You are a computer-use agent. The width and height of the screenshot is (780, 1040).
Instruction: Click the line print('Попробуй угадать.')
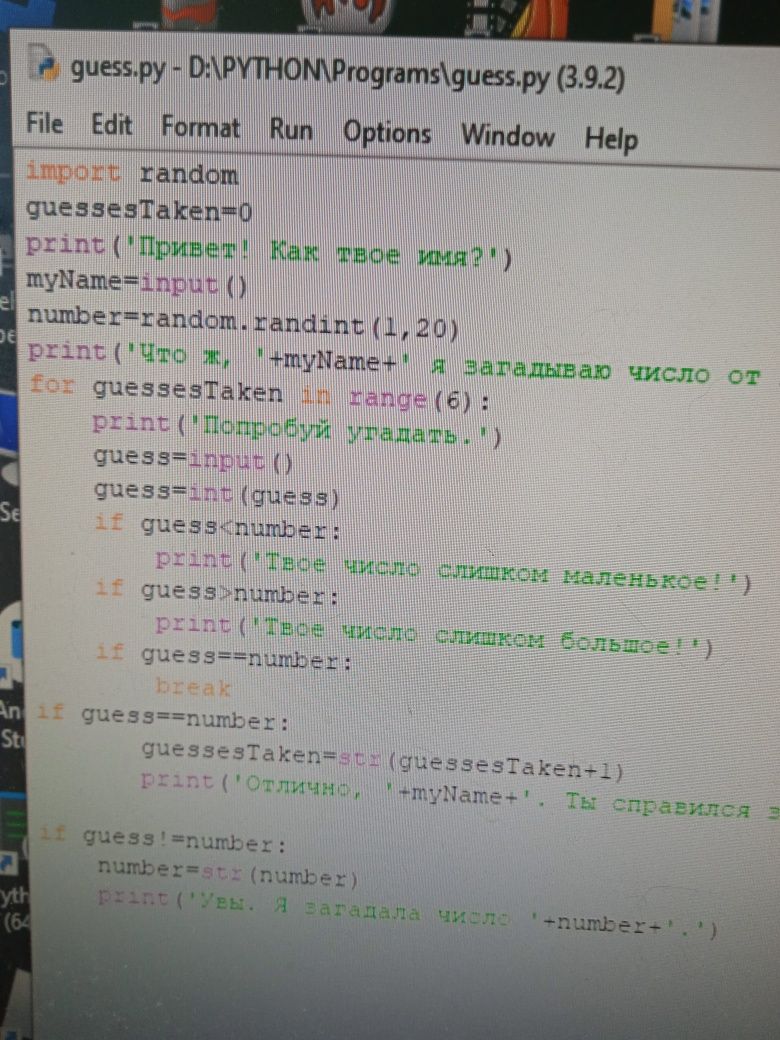coord(296,429)
